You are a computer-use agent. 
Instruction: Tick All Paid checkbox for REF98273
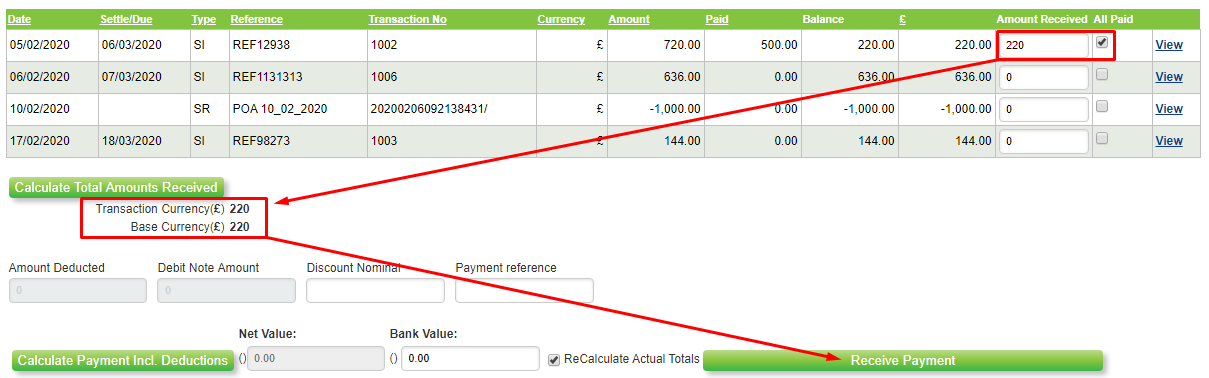(x=1102, y=139)
